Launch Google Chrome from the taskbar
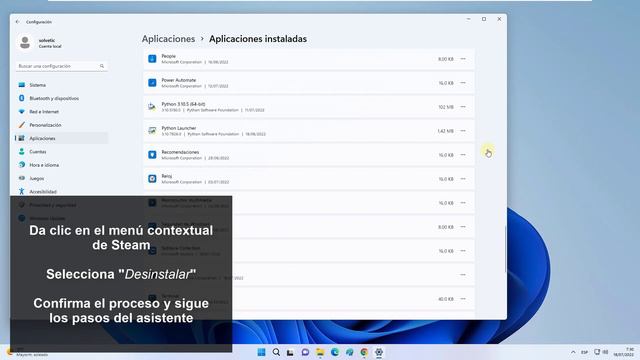This screenshot has height=360, width=640. pos(364,352)
